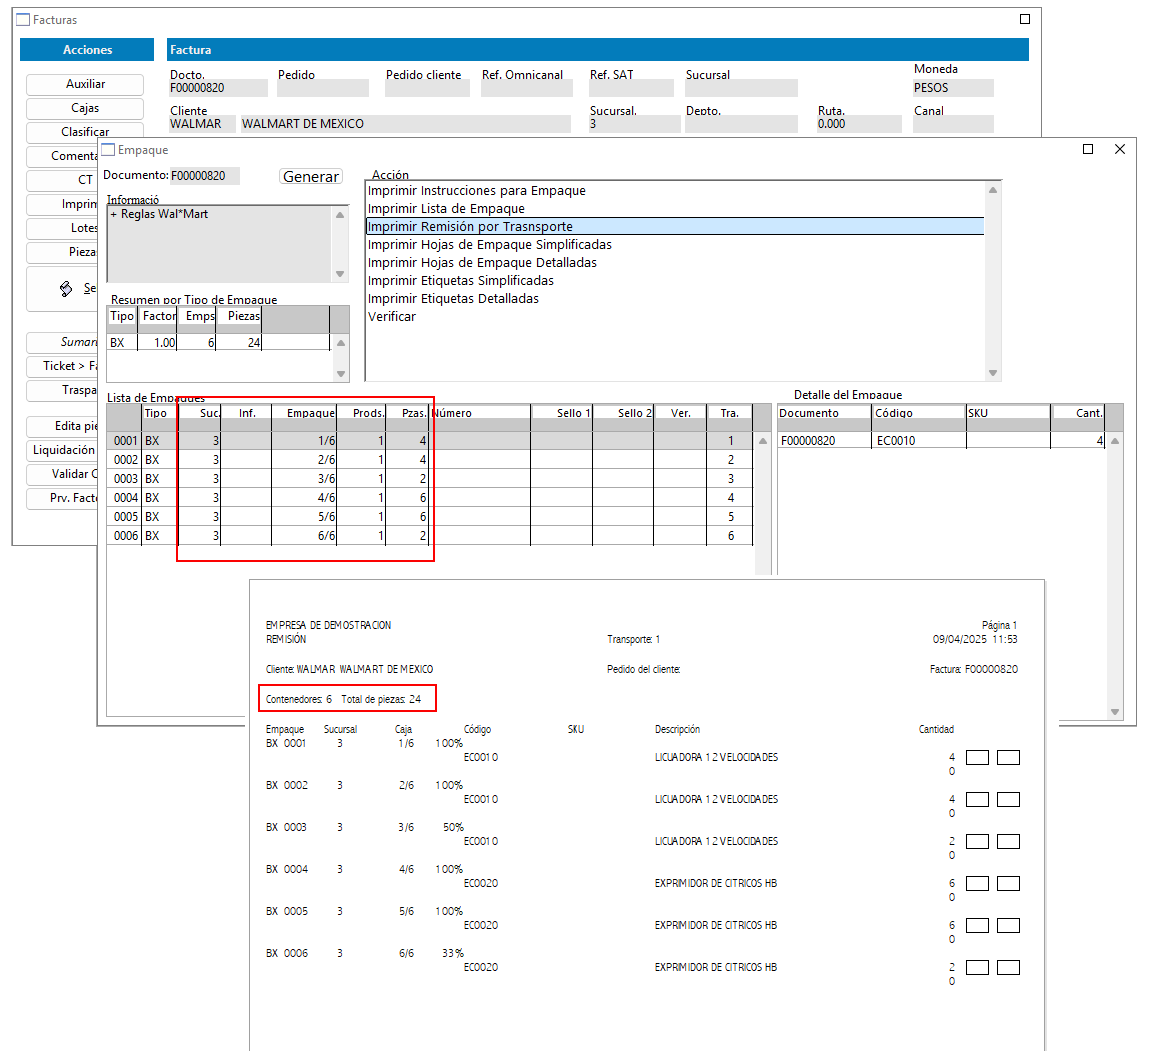Image resolution: width=1154 pixels, height=1060 pixels.
Task: Click the Pedido field in Facturas
Action: pos(322,88)
